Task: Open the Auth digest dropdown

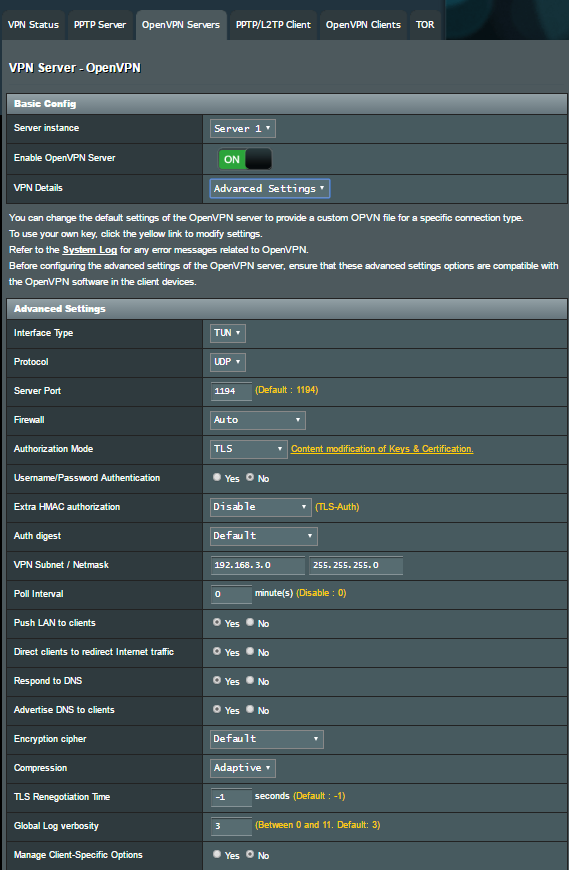Action: [263, 536]
